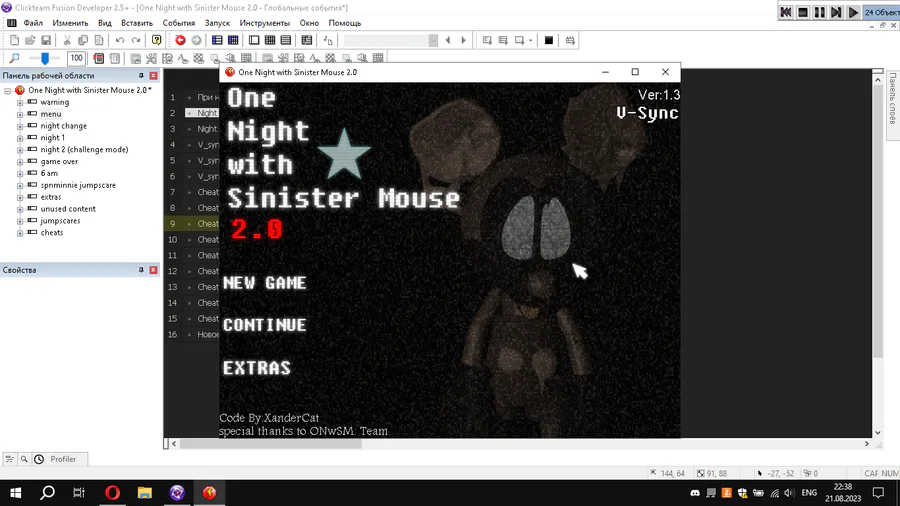Click the red Back navigation arrow
The image size is (900, 506).
point(180,40)
